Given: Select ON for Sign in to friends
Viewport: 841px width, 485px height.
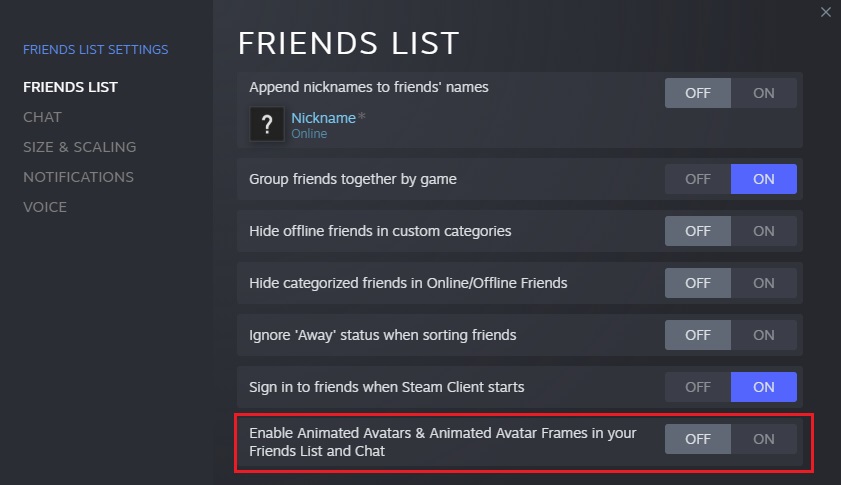Looking at the screenshot, I should 764,386.
